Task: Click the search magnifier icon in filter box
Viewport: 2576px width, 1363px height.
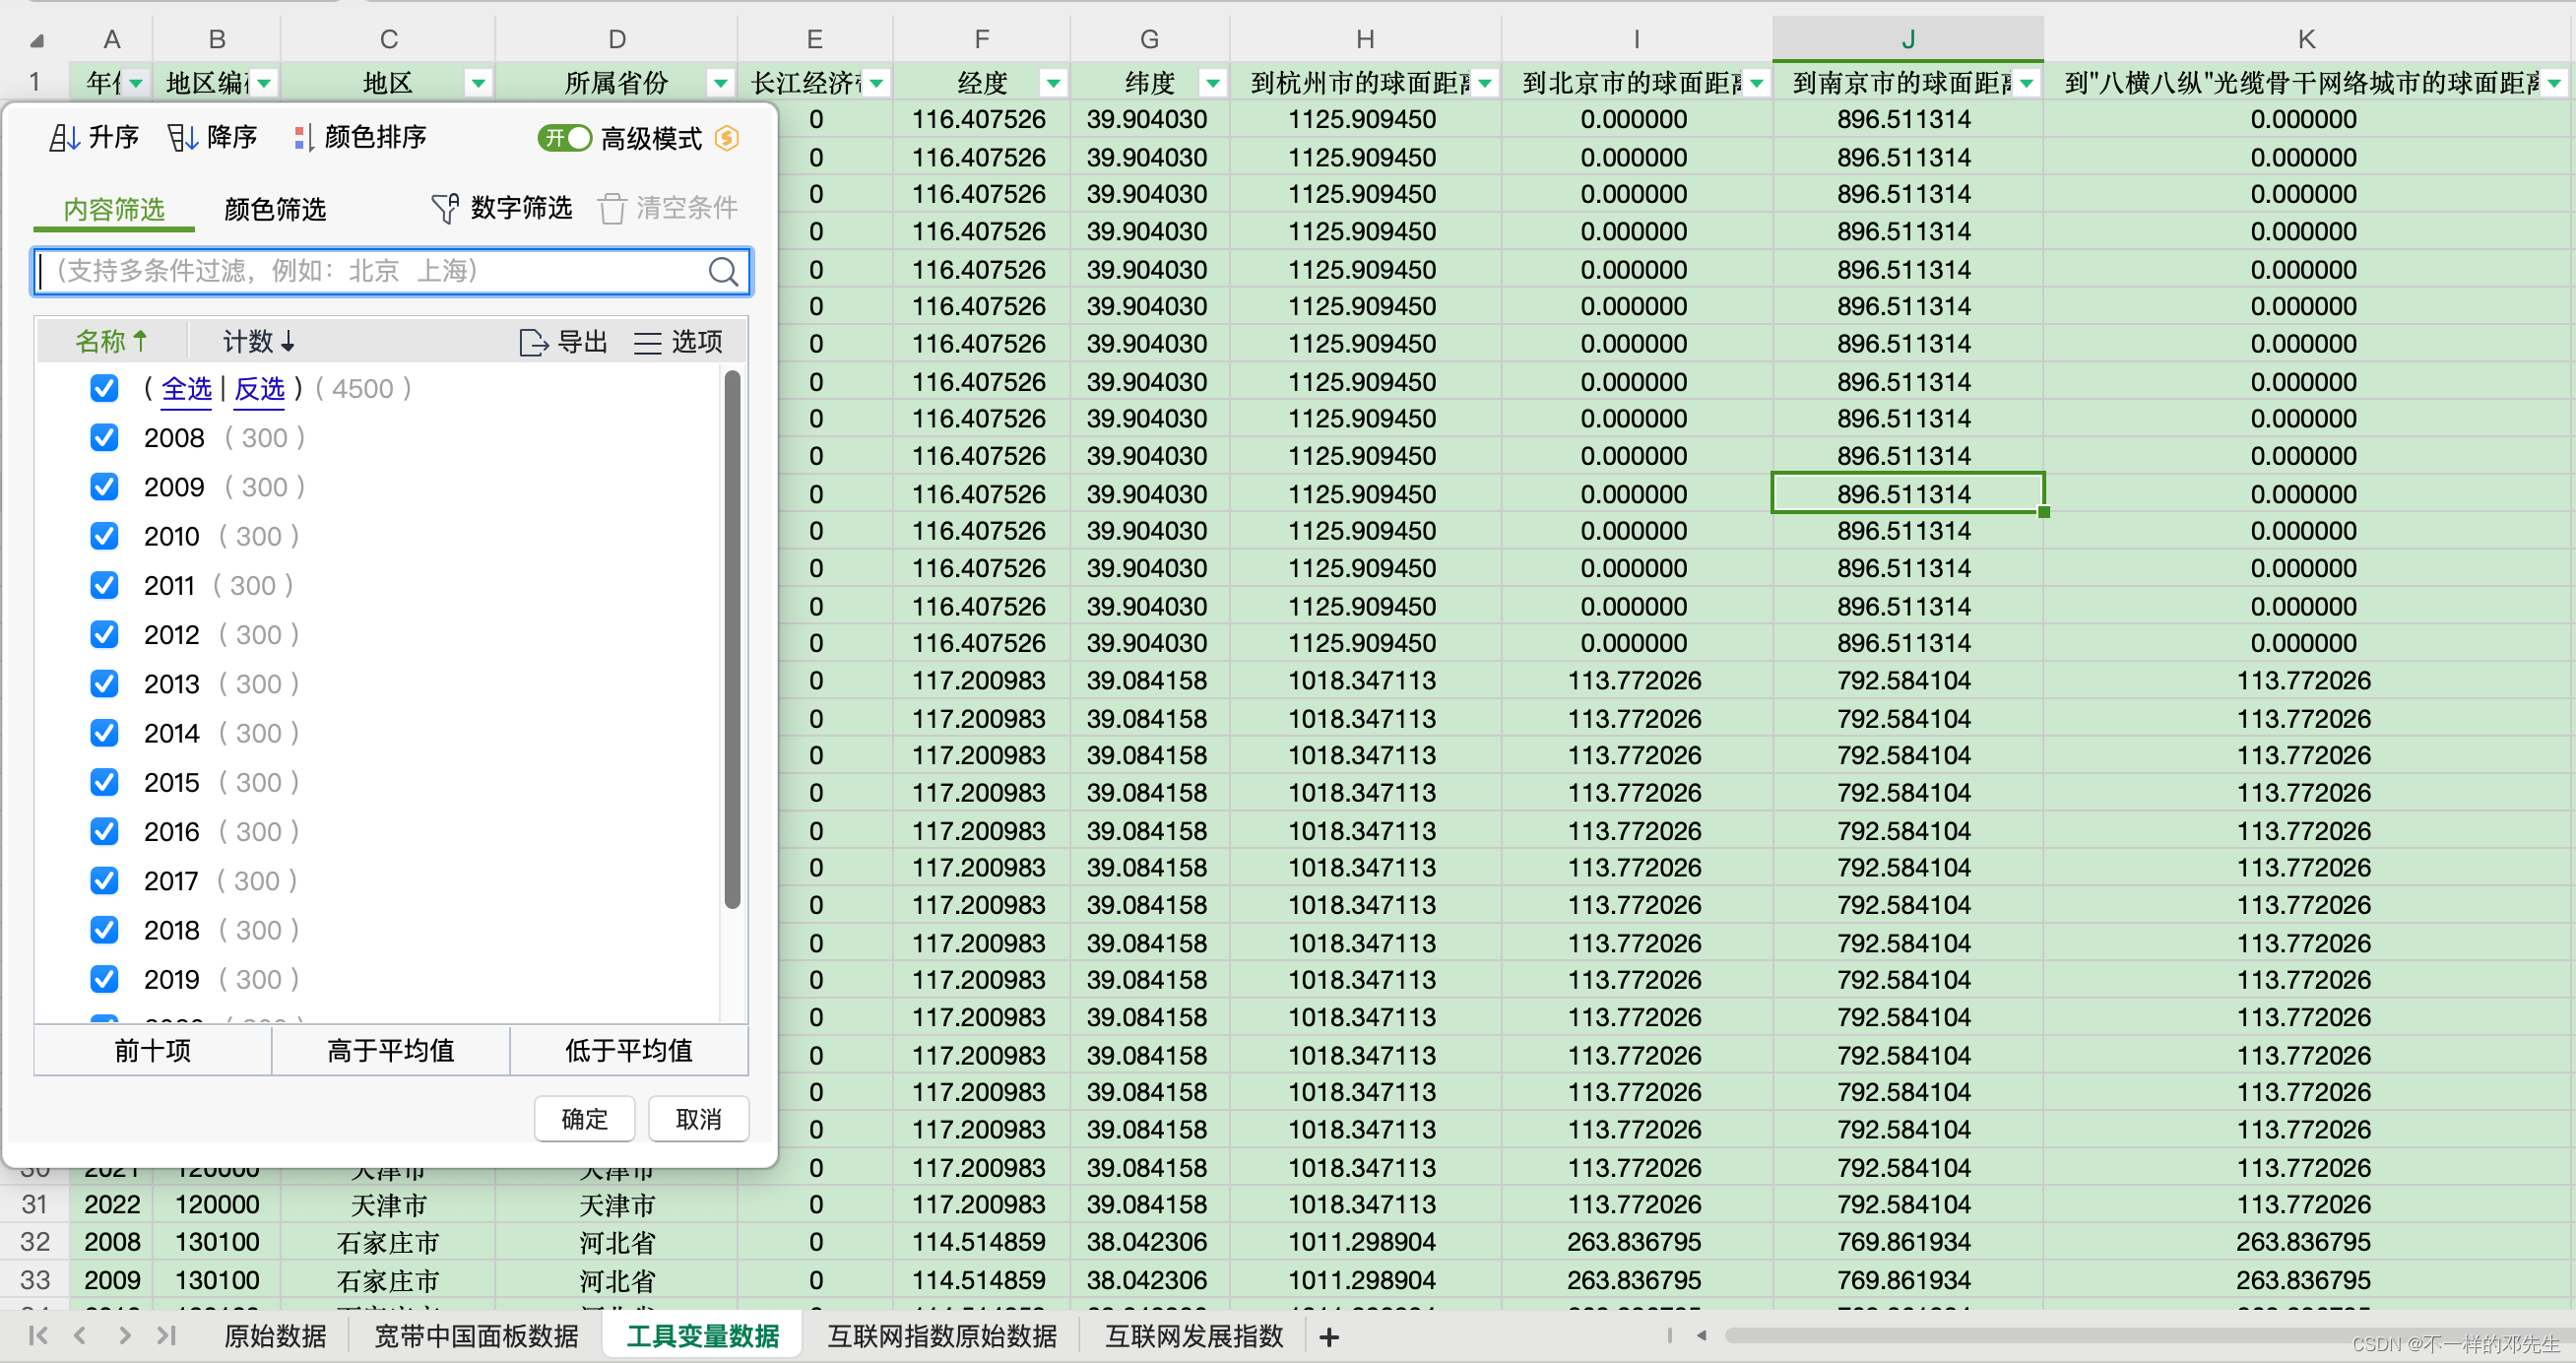Action: pos(723,271)
